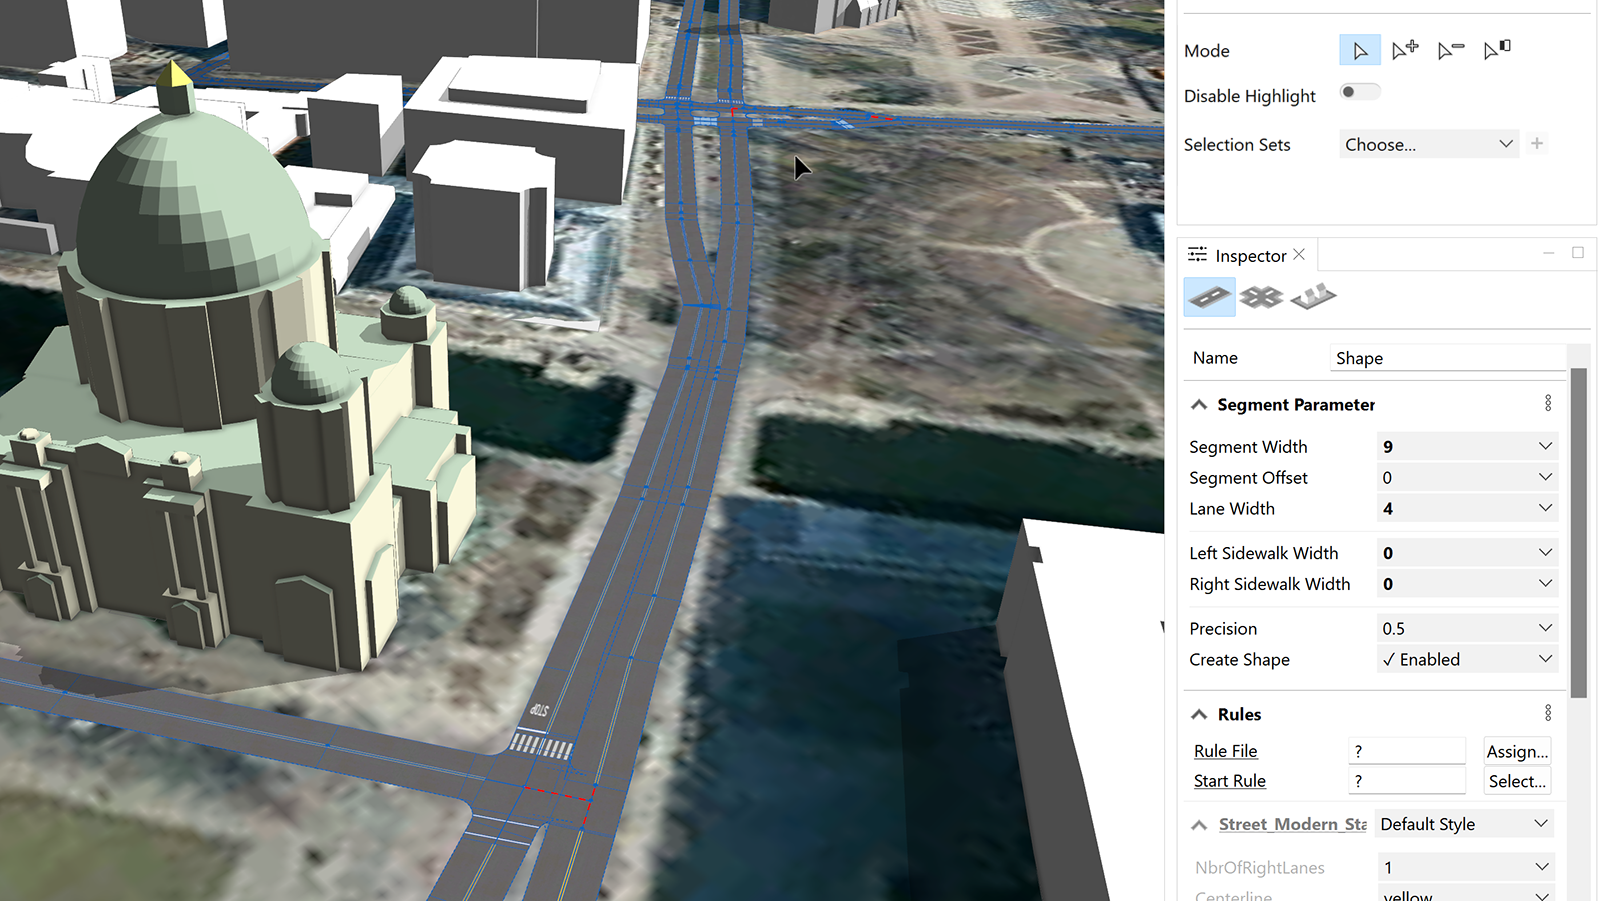Open the Selection Sets Choose dropdown
This screenshot has width=1600, height=901.
[x=1428, y=144]
